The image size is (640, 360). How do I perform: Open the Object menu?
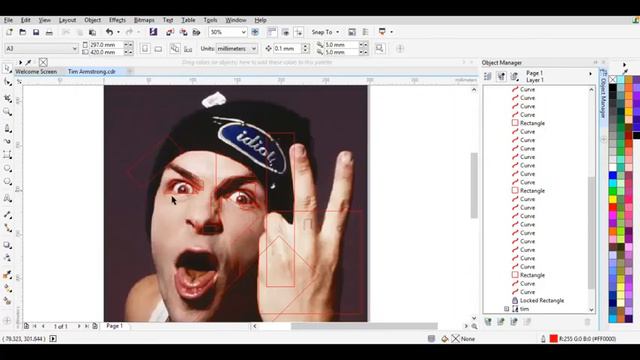click(x=93, y=20)
